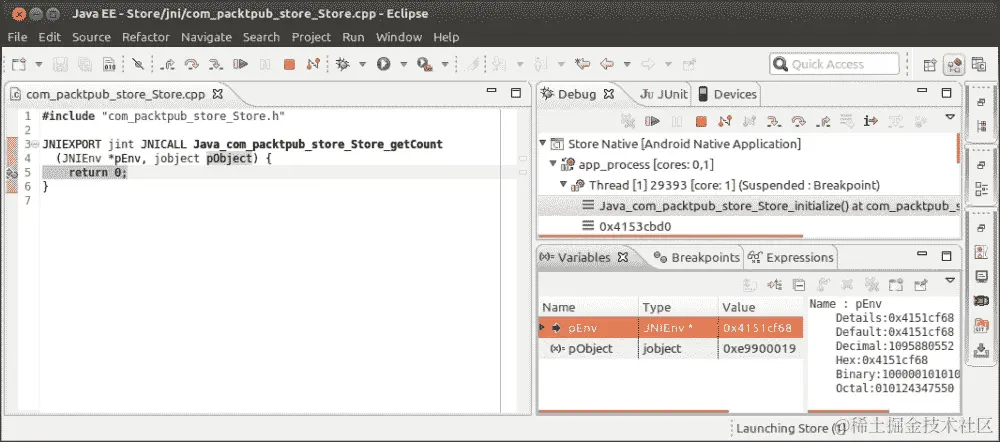
Task: Click Disconnect in the Debug view toolbar
Action: point(724,121)
